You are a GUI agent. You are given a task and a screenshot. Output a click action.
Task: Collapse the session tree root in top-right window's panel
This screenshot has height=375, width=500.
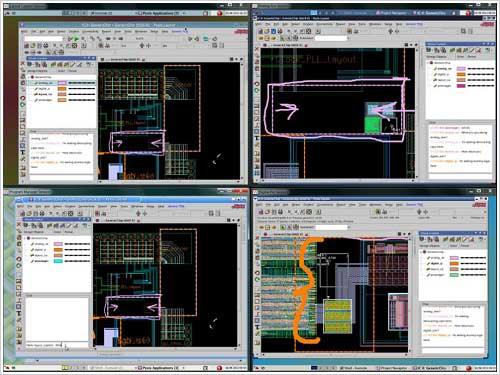click(428, 63)
